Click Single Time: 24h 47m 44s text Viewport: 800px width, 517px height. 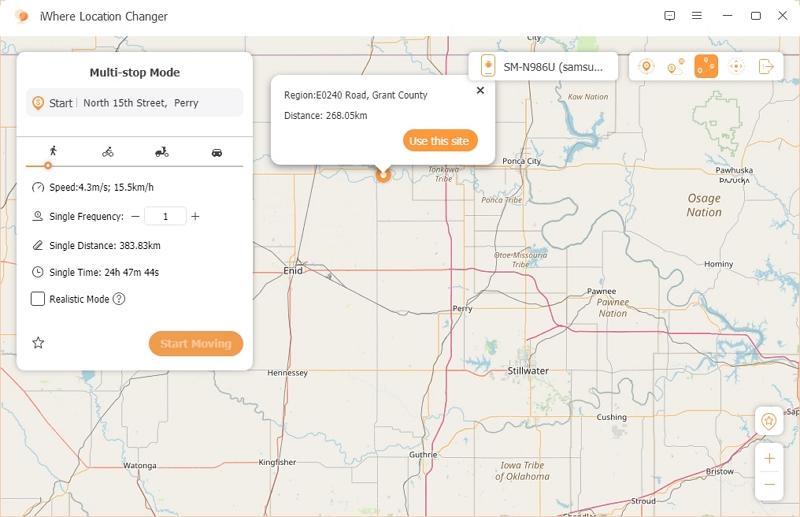tap(104, 272)
